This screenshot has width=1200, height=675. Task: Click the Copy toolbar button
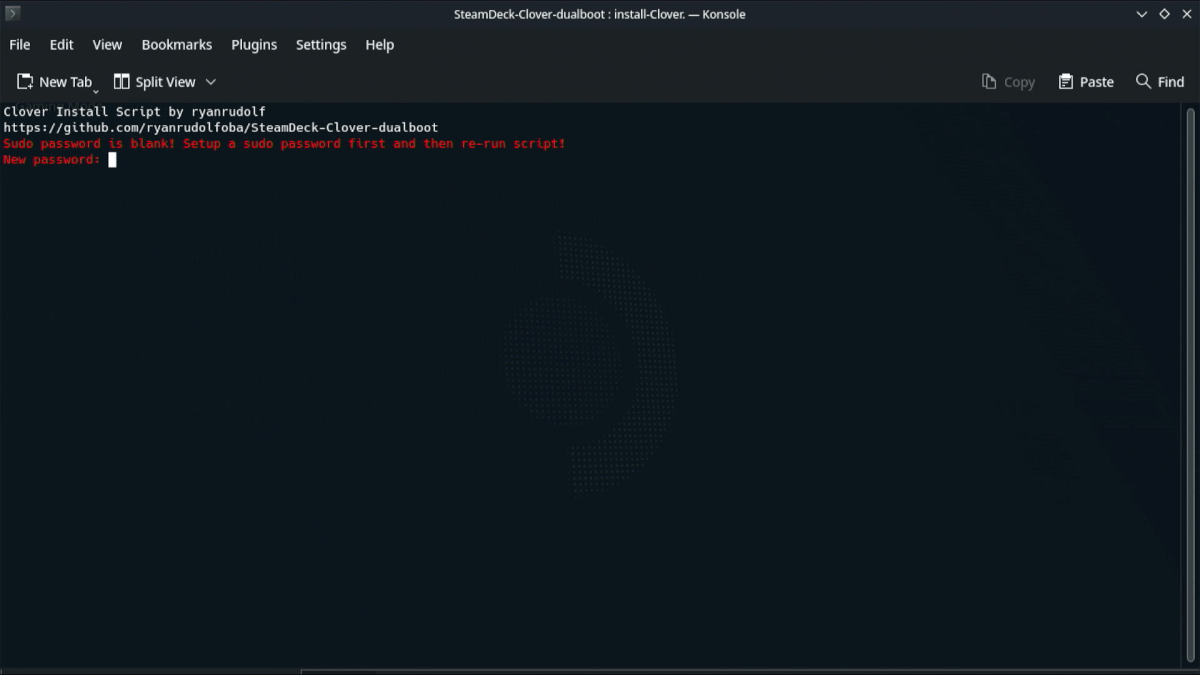(1008, 82)
